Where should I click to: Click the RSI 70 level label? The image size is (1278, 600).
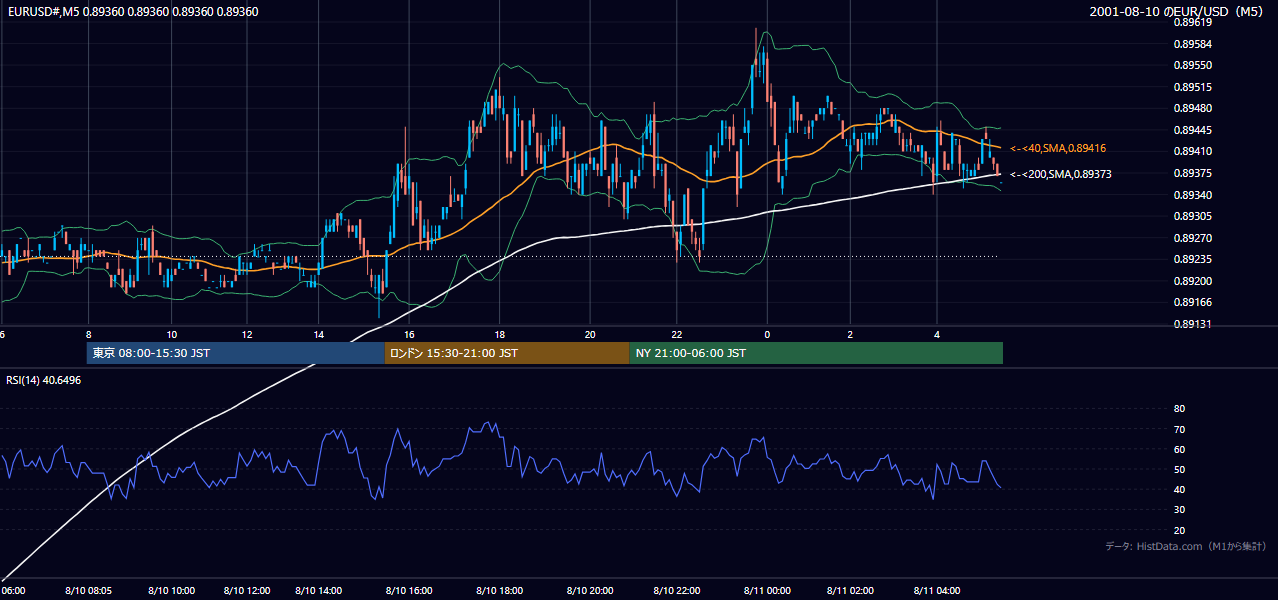point(1179,429)
